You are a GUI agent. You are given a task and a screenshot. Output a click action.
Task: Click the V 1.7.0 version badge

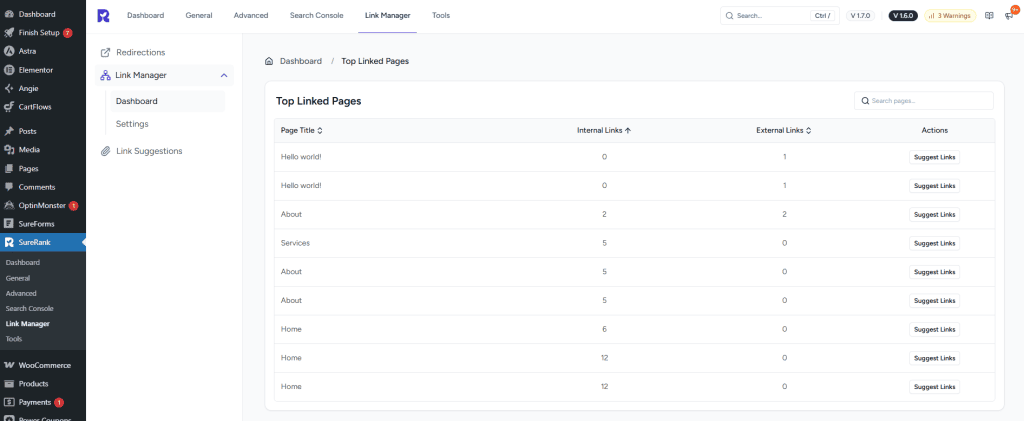click(x=861, y=16)
